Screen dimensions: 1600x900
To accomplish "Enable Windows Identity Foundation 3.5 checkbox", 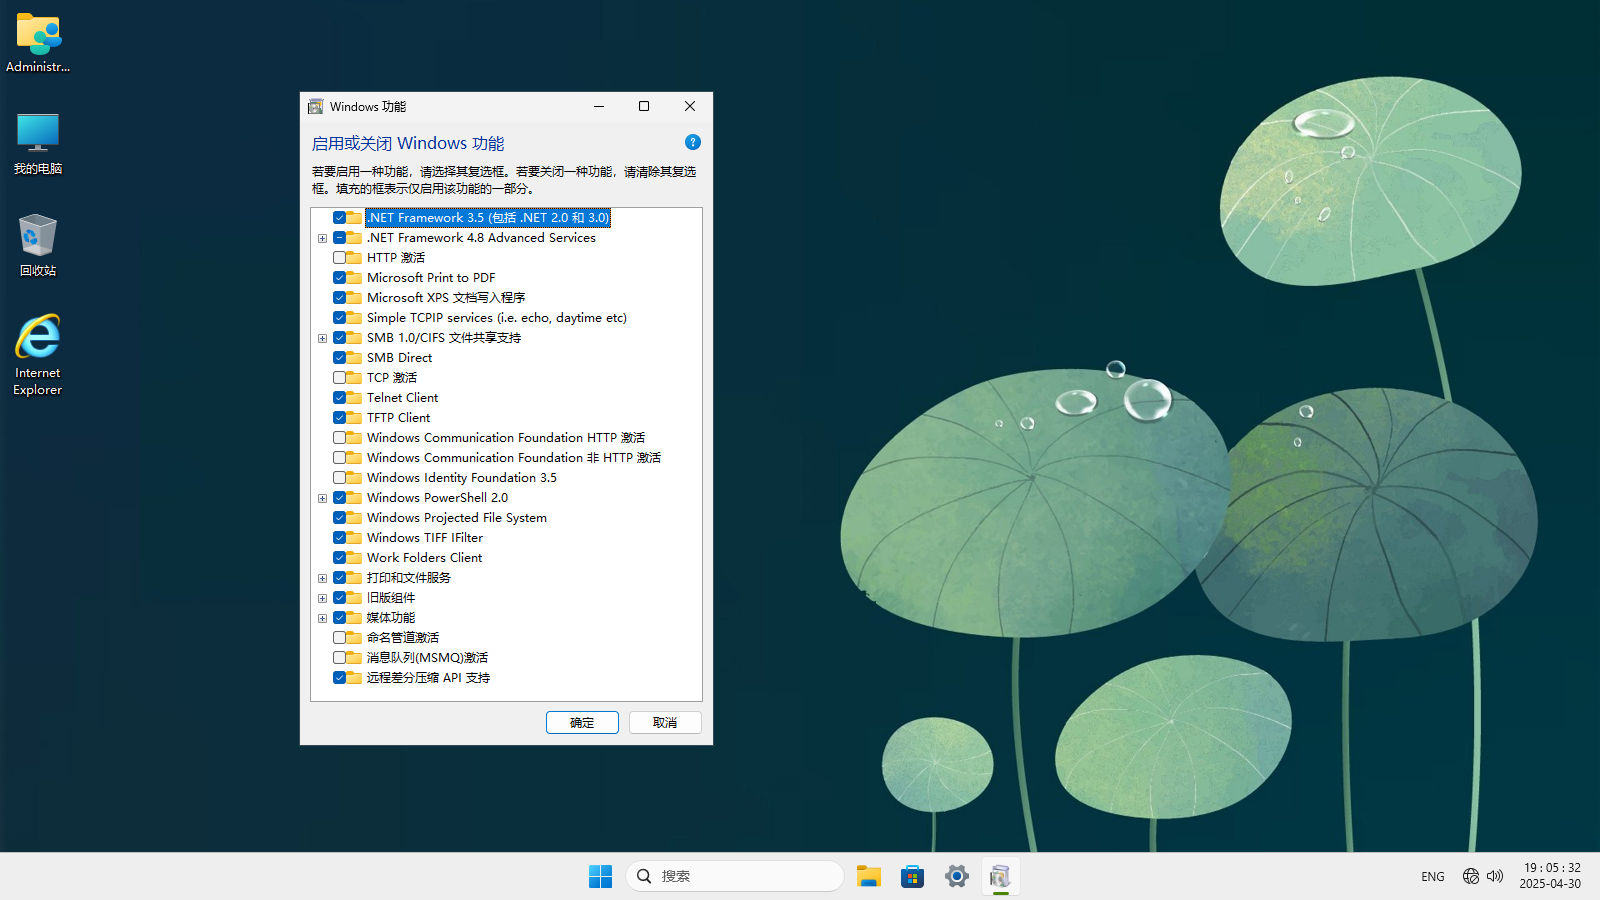I will click(339, 477).
